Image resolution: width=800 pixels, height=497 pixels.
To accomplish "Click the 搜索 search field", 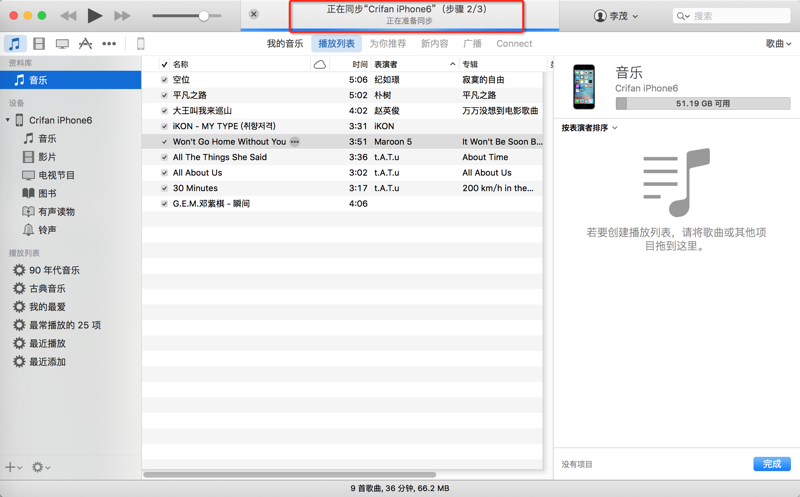I will coord(732,16).
